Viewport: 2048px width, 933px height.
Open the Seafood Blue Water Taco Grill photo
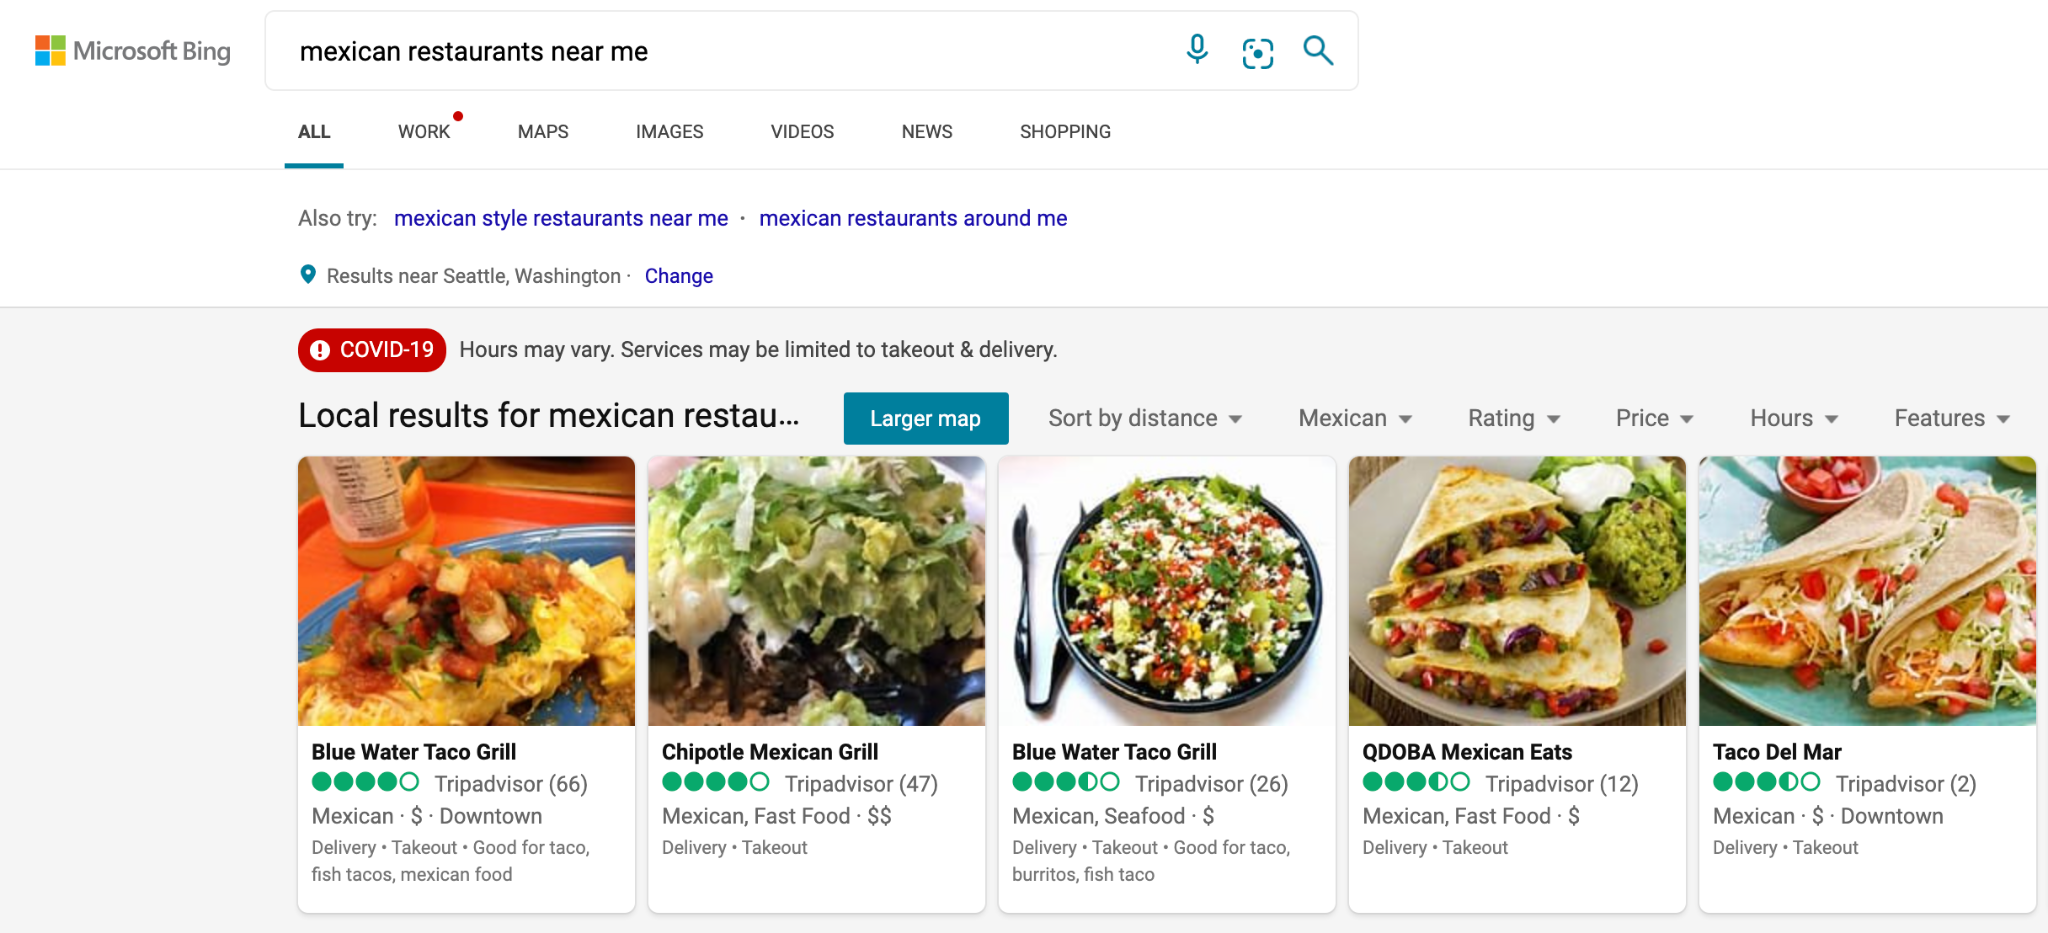tap(1167, 591)
